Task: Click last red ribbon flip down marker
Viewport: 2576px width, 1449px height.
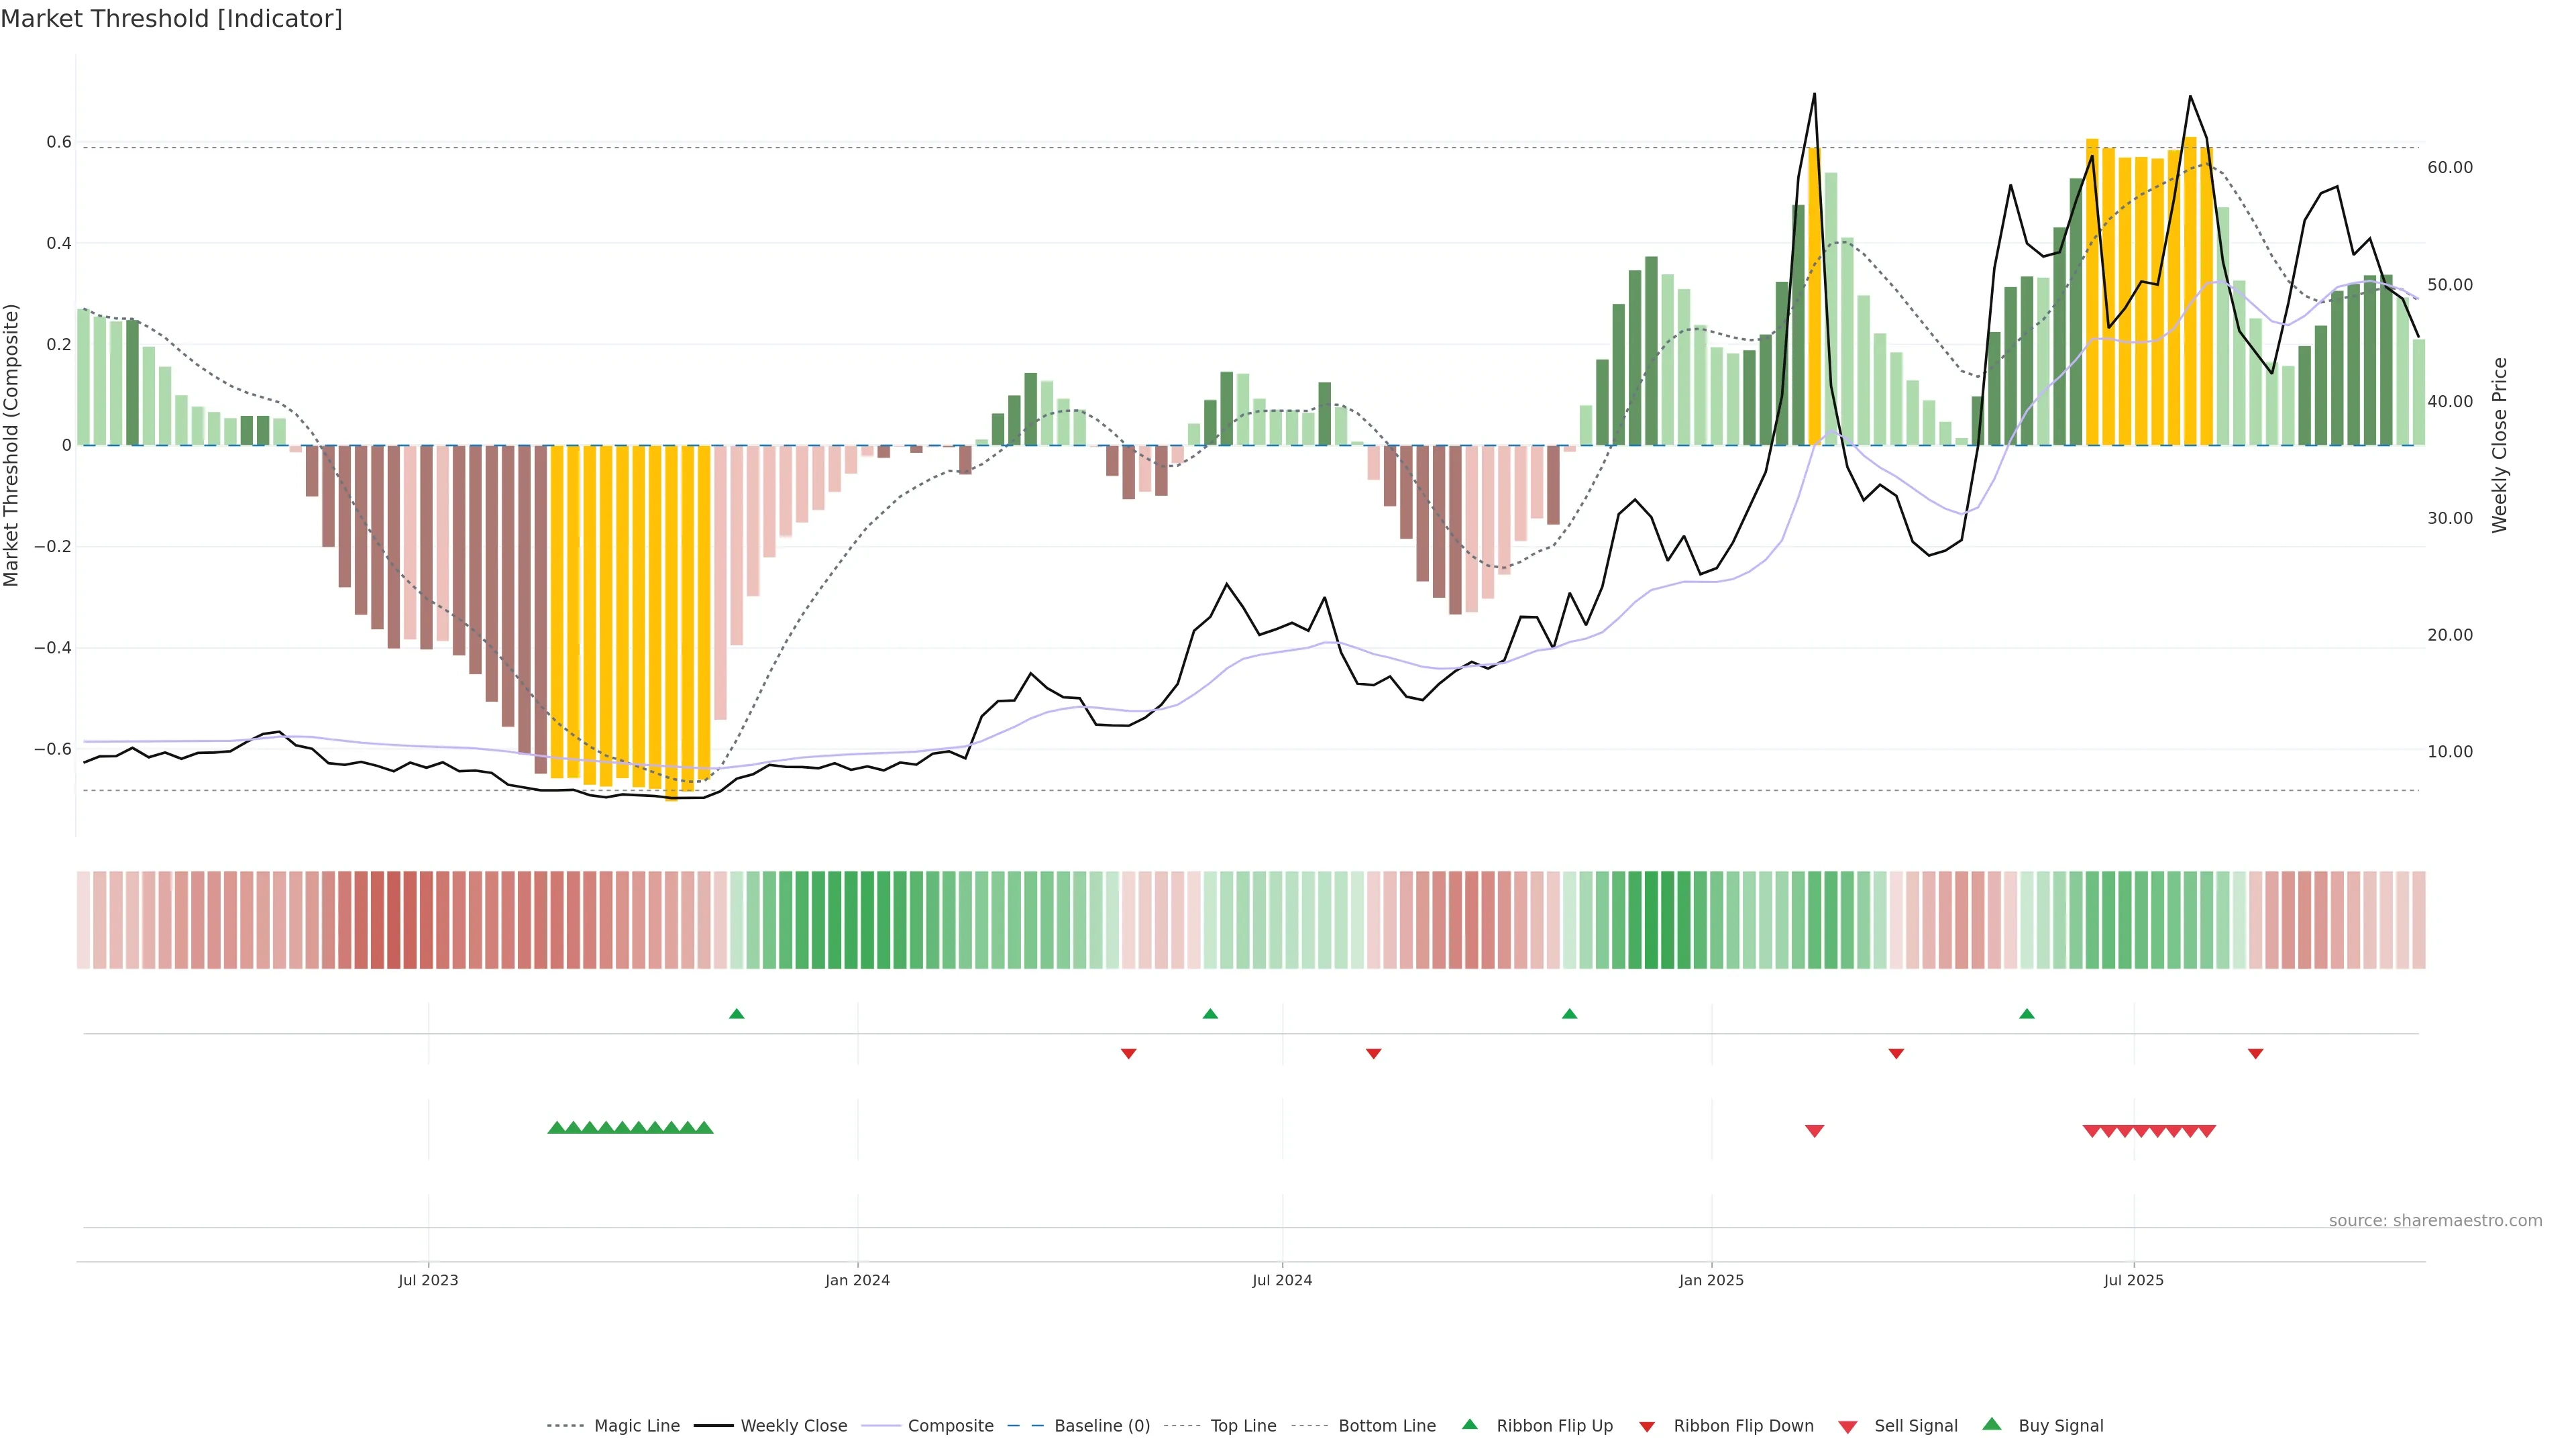Action: click(x=2255, y=1054)
